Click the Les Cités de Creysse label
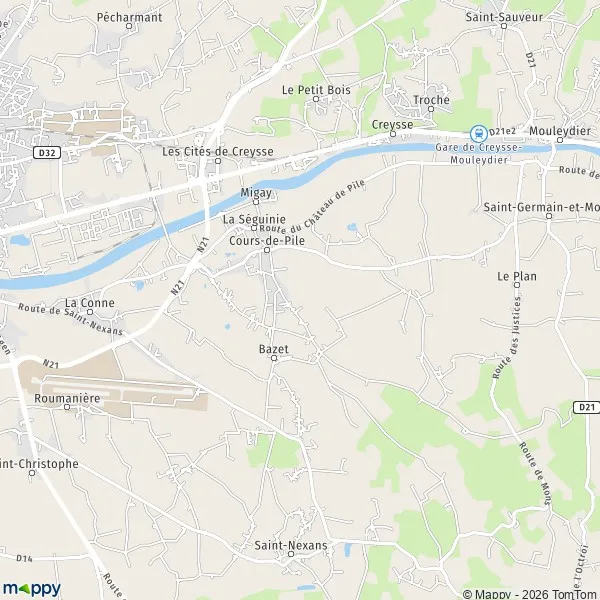Viewport: 600px width, 600px height. 218,152
